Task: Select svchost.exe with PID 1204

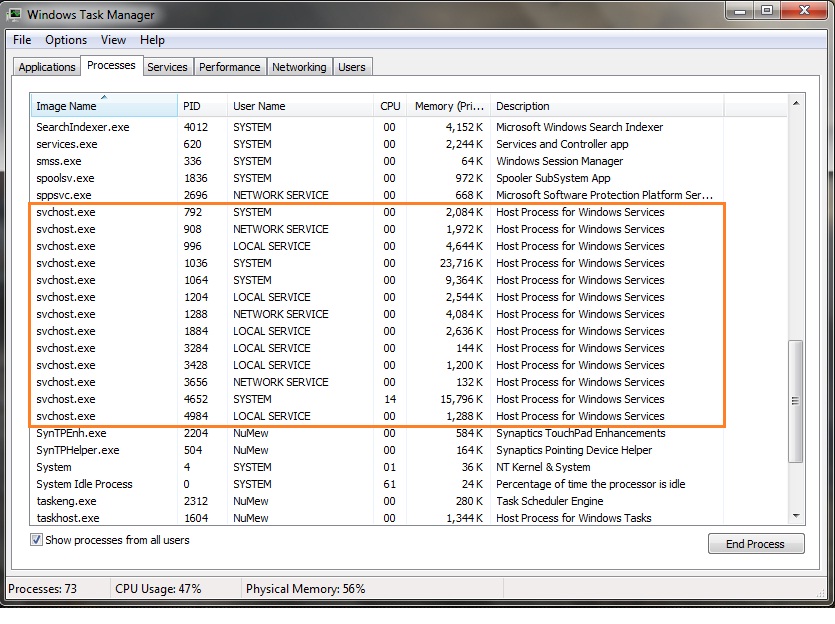Action: pos(377,298)
